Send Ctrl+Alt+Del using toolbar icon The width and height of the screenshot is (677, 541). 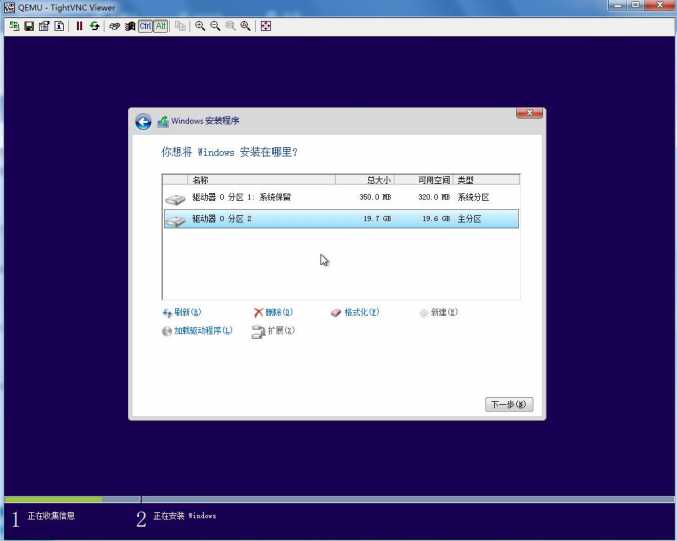(114, 26)
